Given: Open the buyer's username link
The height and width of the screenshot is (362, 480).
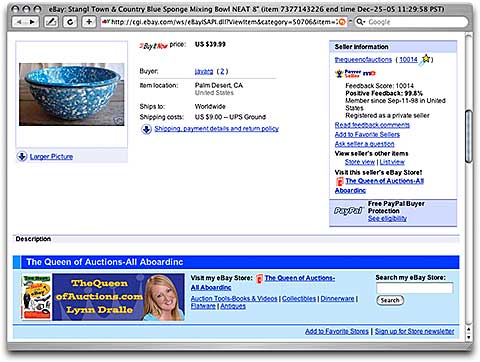Looking at the screenshot, I should tap(204, 71).
